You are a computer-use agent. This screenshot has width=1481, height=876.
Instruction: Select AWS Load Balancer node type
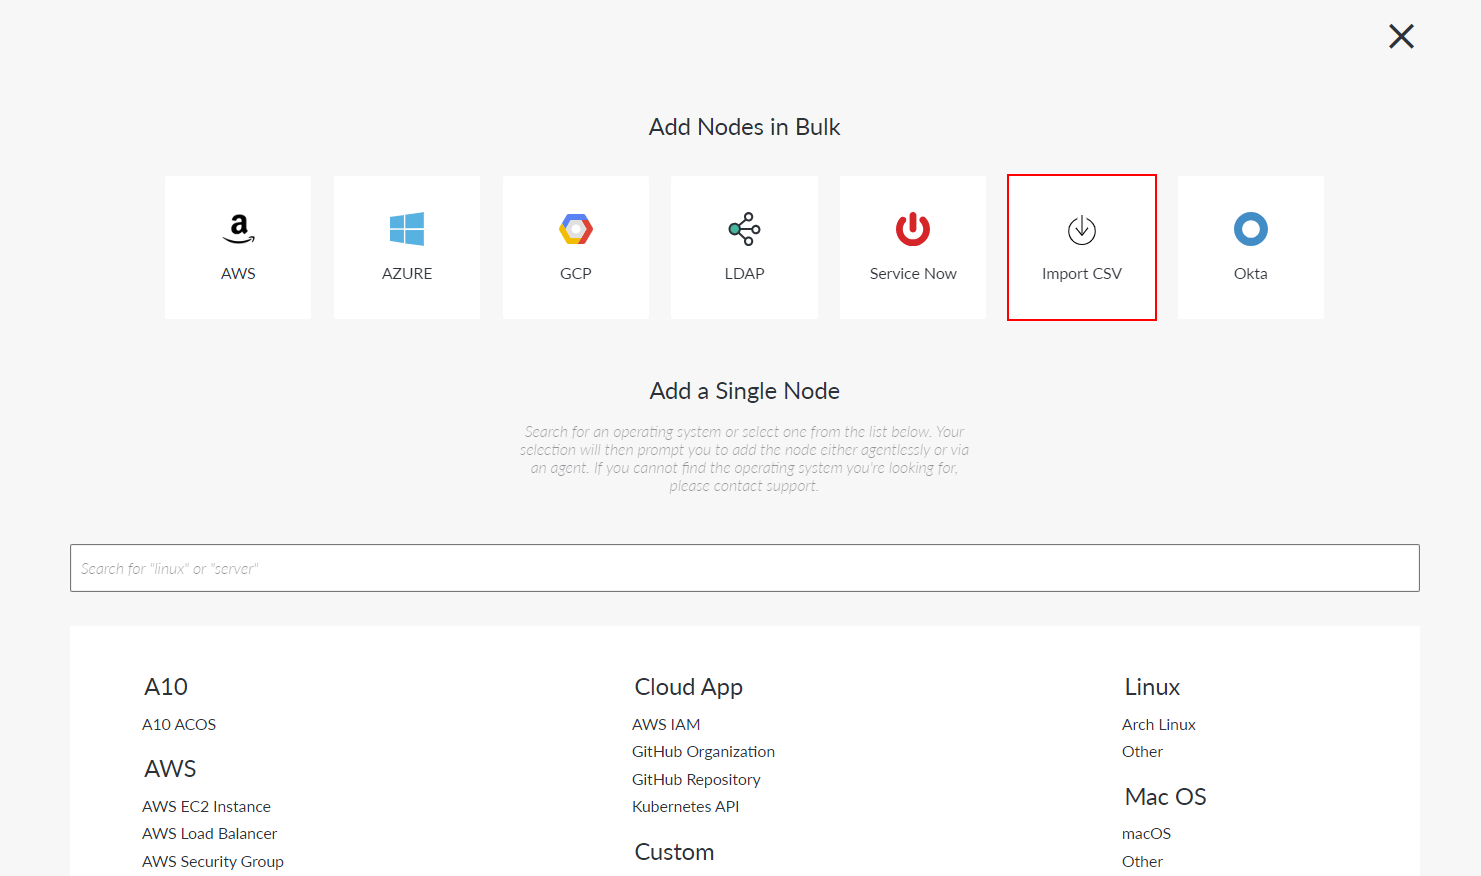[209, 834]
